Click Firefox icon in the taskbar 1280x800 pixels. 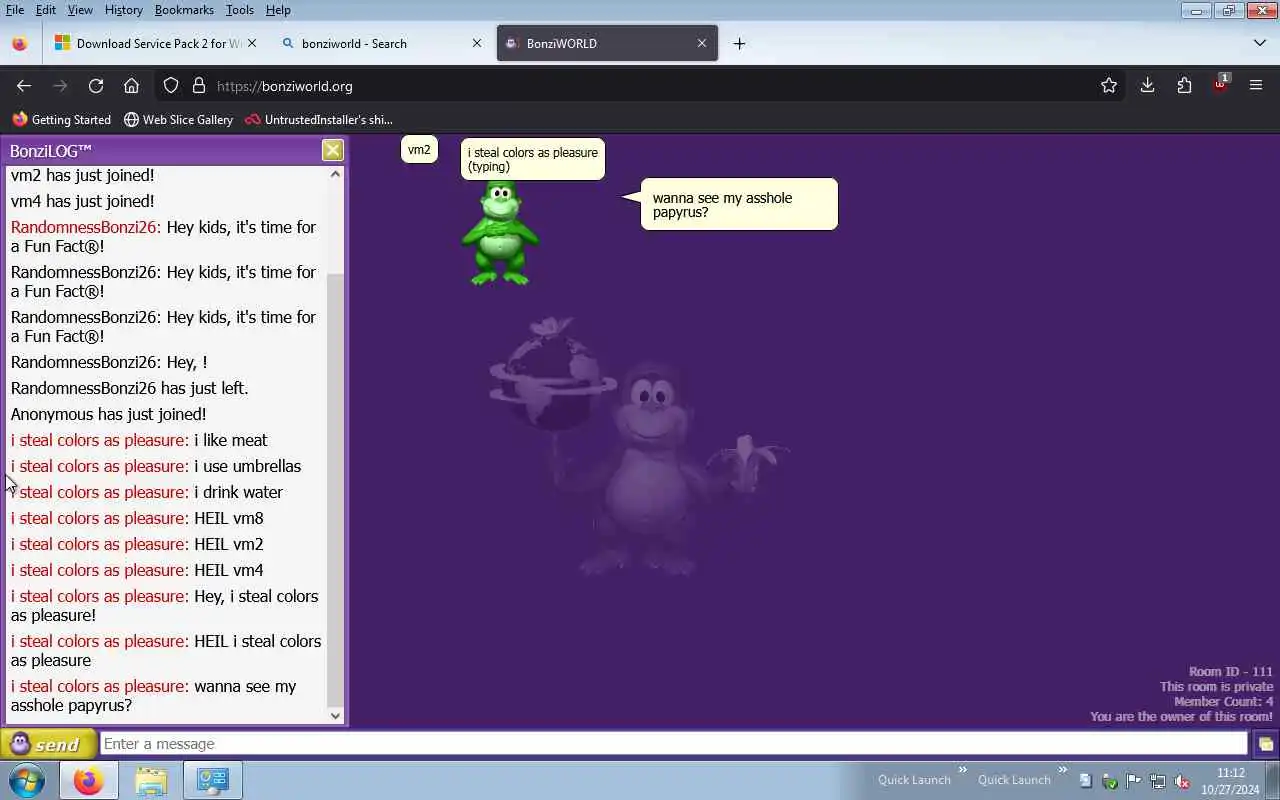tap(88, 780)
